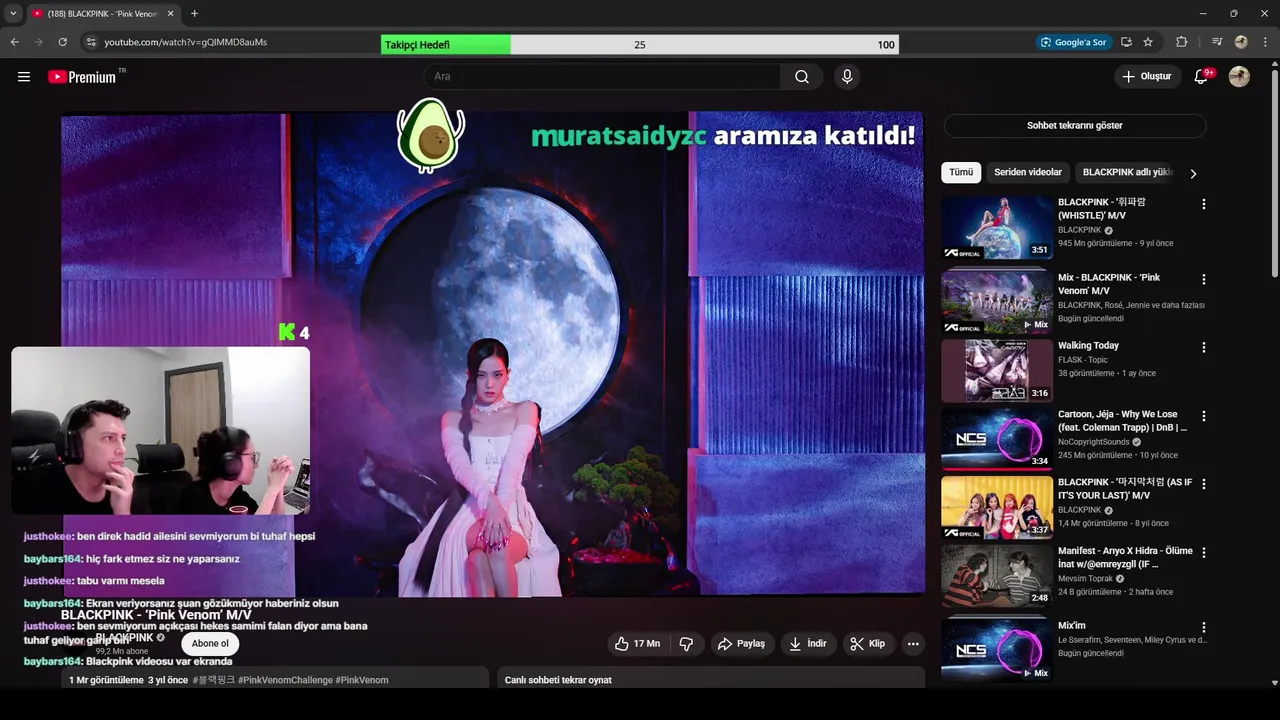Bookmark this page with star icon

pyautogui.click(x=1148, y=42)
